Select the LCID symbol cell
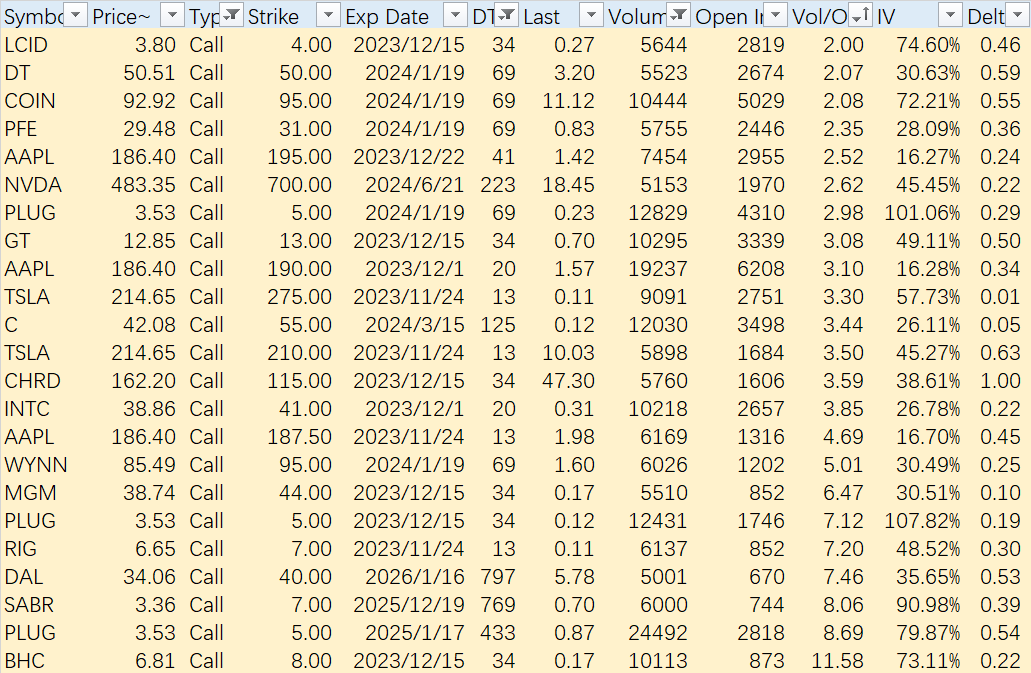1031x673 pixels. (26, 45)
